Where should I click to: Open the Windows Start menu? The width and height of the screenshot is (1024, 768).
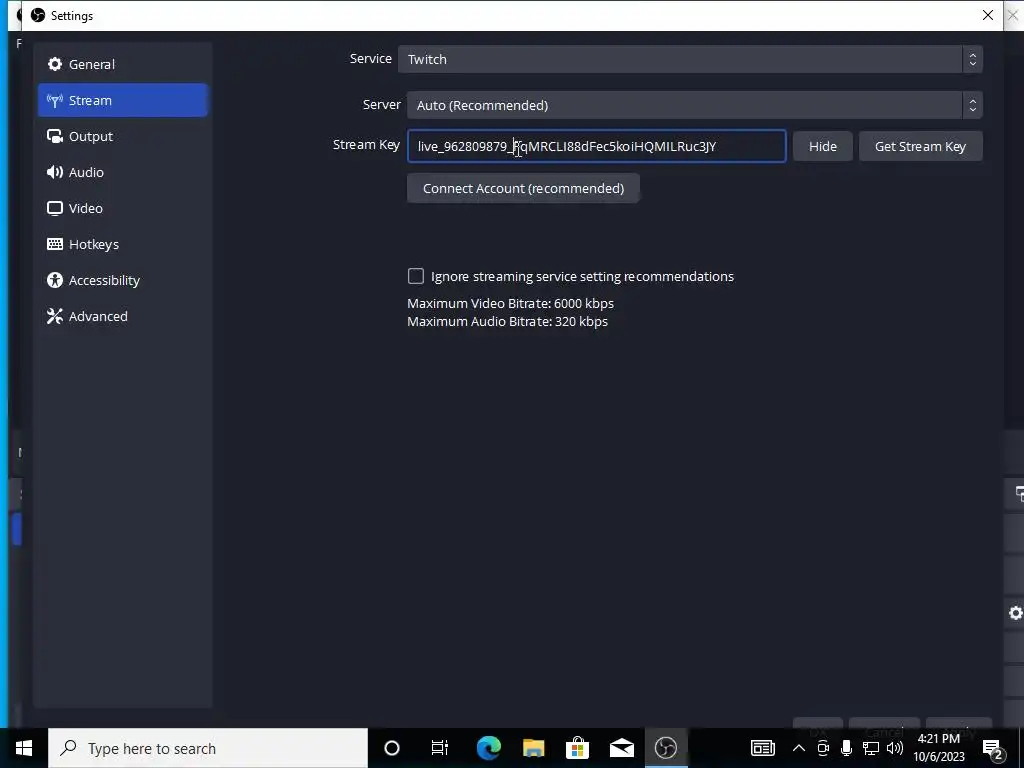click(x=24, y=748)
